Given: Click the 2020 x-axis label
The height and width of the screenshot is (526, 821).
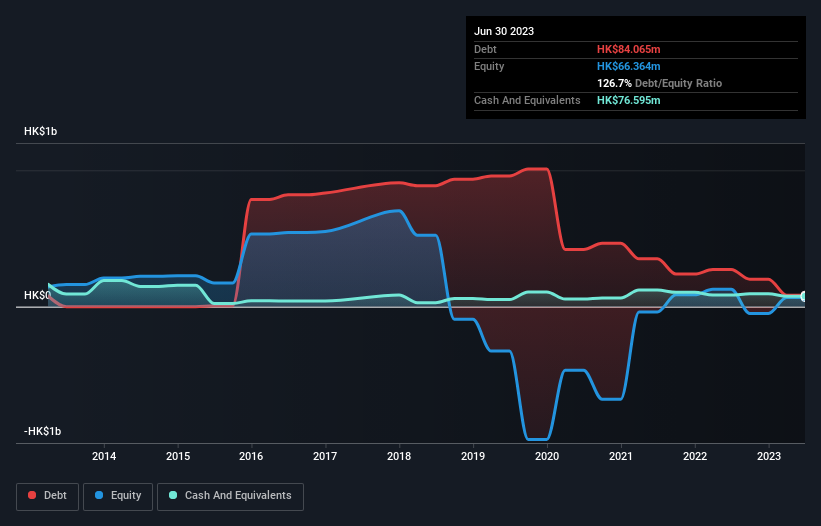Looking at the screenshot, I should pyautogui.click(x=547, y=456).
